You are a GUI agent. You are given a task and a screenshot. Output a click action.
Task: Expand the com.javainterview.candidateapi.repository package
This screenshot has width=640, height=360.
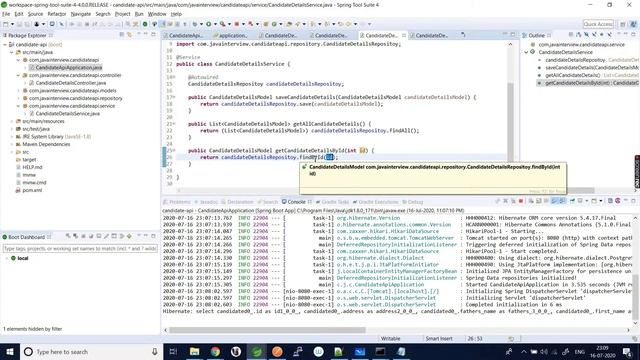[x=18, y=98]
